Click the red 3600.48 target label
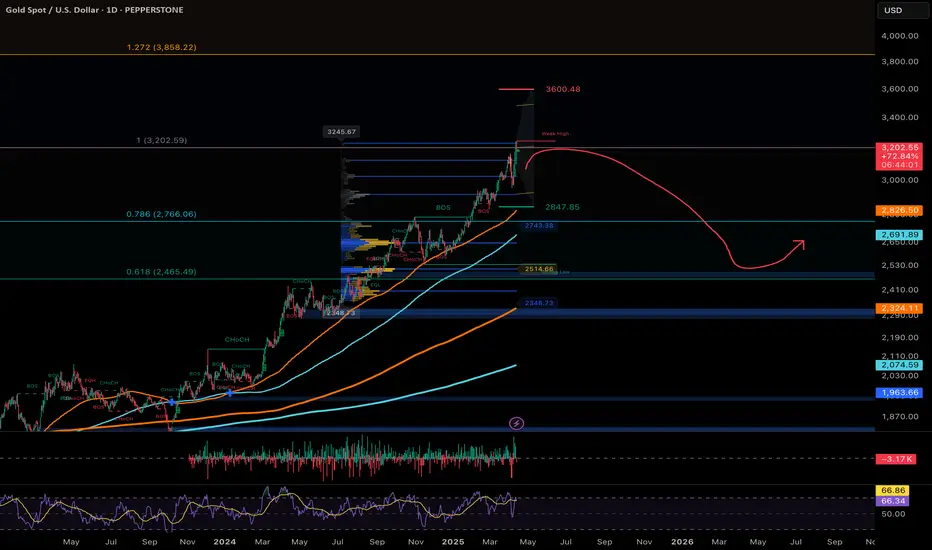The width and height of the screenshot is (932, 550). tap(563, 89)
